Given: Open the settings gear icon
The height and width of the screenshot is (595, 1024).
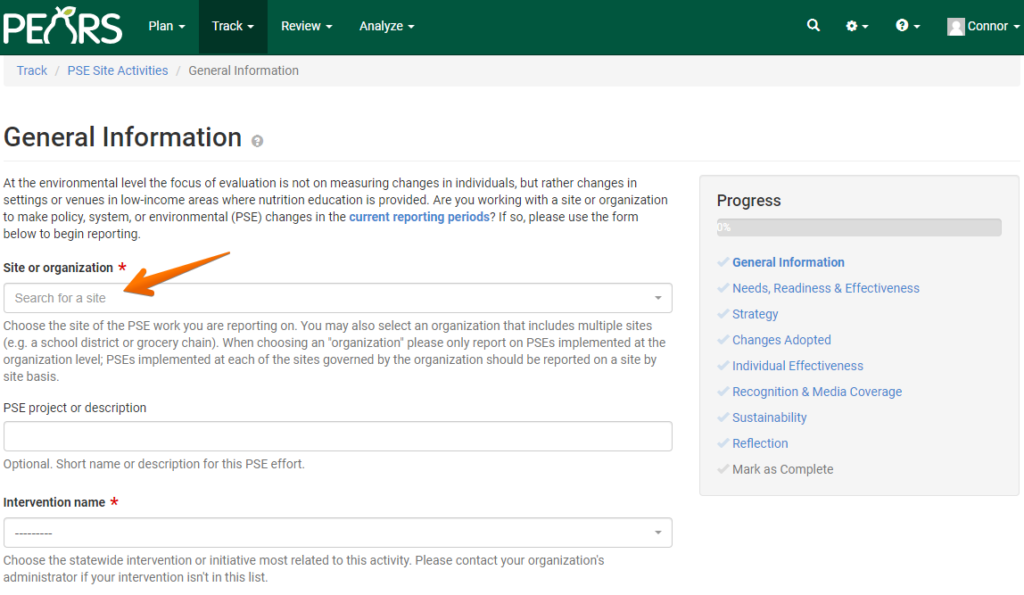Looking at the screenshot, I should 852,25.
